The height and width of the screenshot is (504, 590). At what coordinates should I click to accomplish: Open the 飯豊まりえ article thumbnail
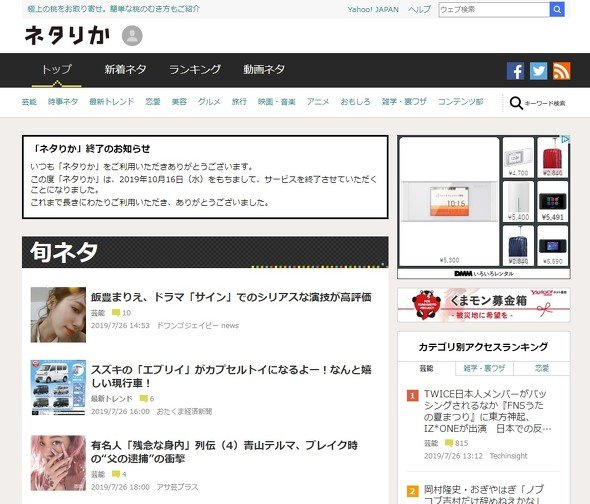coord(58,315)
